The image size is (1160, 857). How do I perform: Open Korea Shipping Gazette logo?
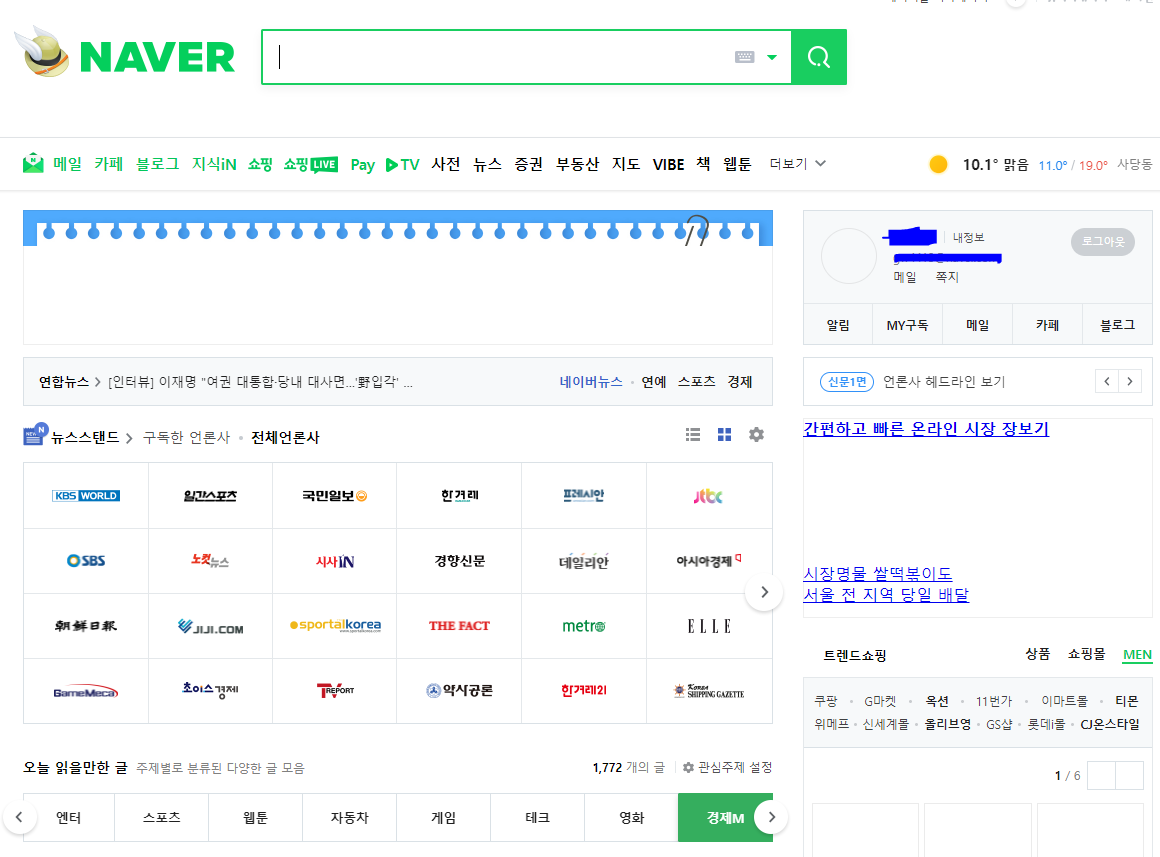(x=709, y=691)
